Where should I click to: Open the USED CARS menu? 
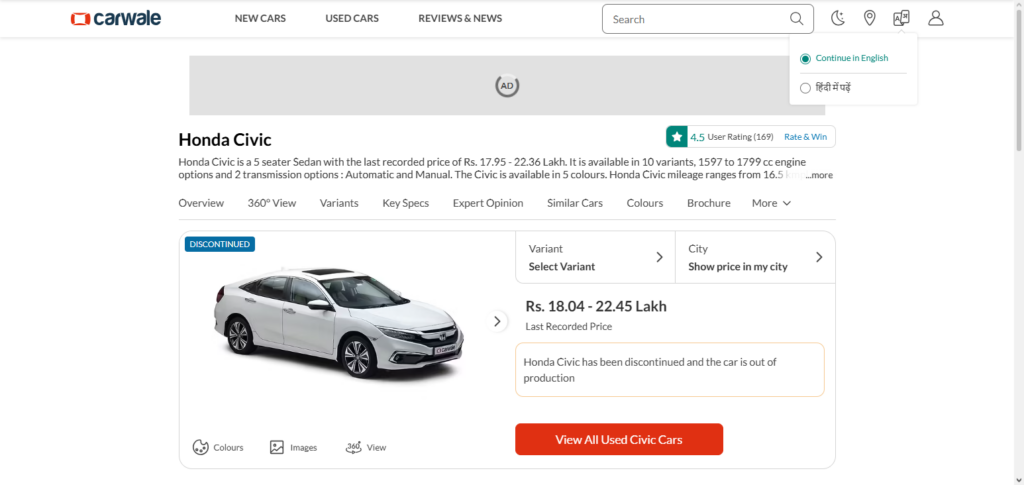(352, 18)
